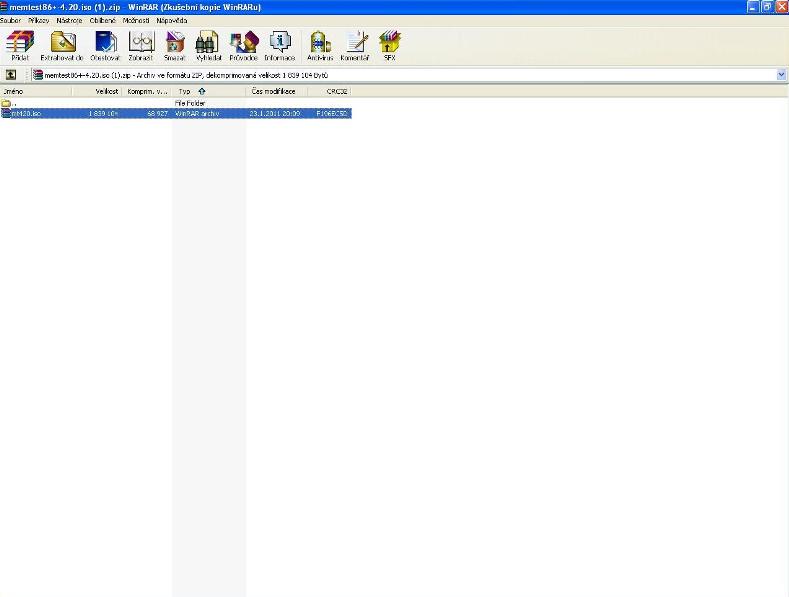Run the Otestovat (Test) archive tool

coord(105,42)
